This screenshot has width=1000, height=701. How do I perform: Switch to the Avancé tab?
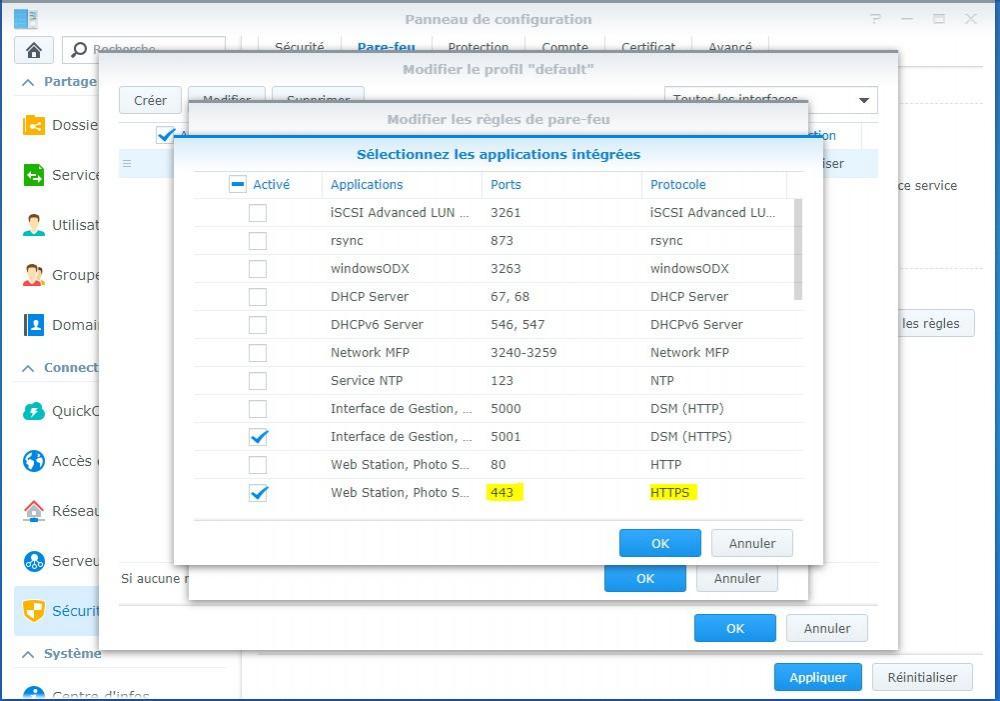coord(730,46)
